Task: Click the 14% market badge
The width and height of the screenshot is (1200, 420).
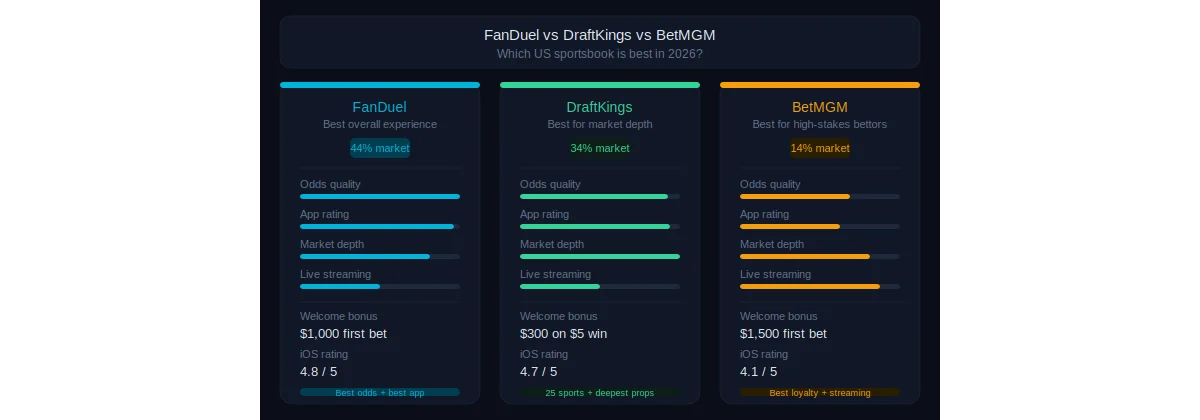Action: click(820, 148)
